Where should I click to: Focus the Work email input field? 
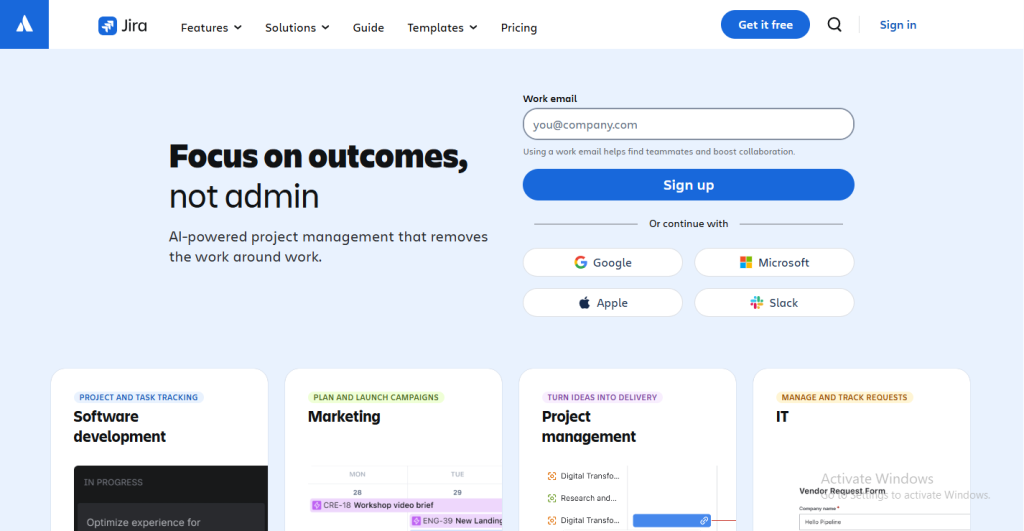point(688,125)
